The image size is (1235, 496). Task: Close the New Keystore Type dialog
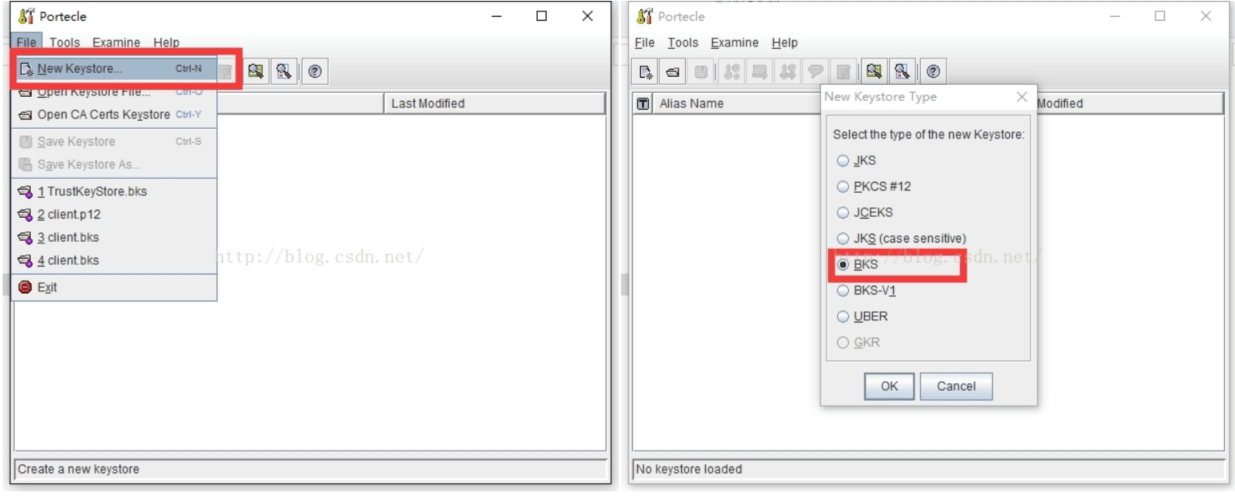pos(1021,97)
